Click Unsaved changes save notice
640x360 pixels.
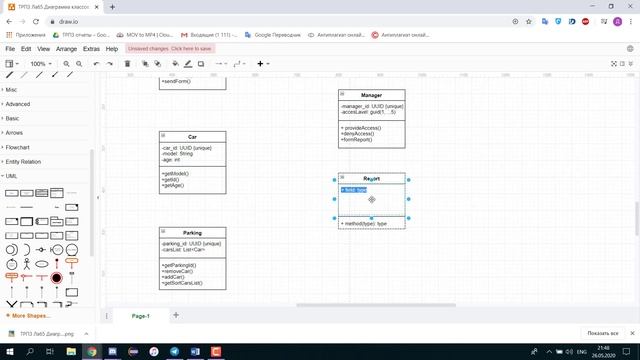pyautogui.click(x=170, y=49)
